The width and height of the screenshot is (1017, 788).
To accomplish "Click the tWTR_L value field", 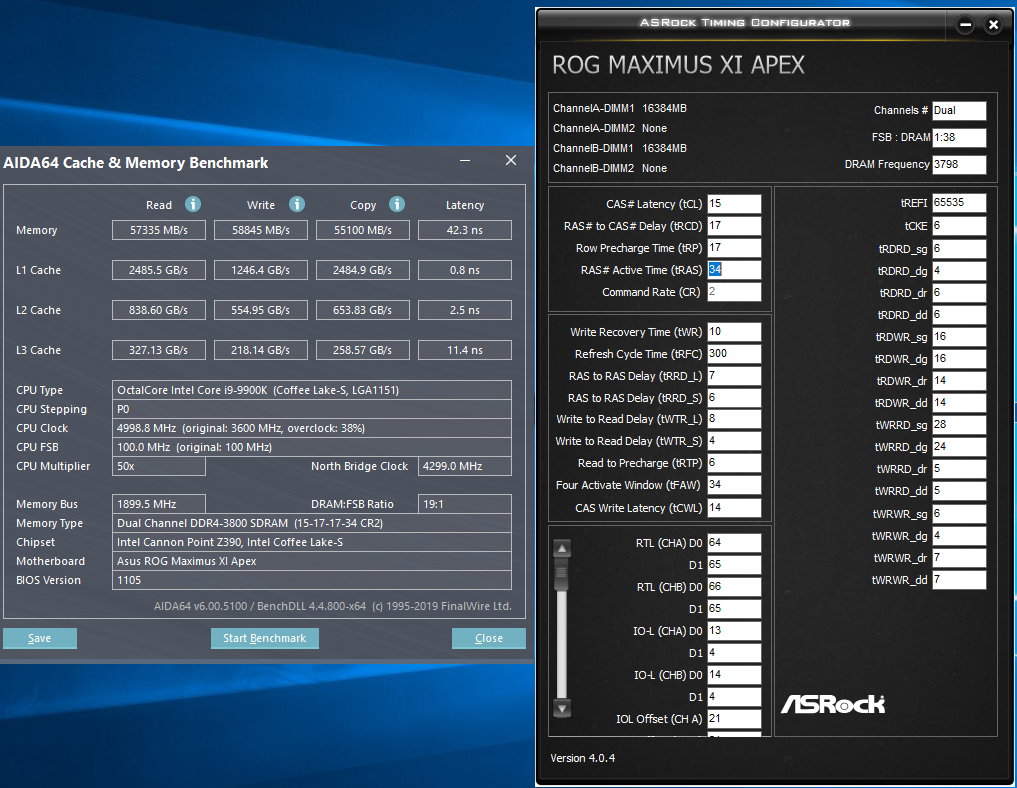I will pyautogui.click(x=734, y=419).
